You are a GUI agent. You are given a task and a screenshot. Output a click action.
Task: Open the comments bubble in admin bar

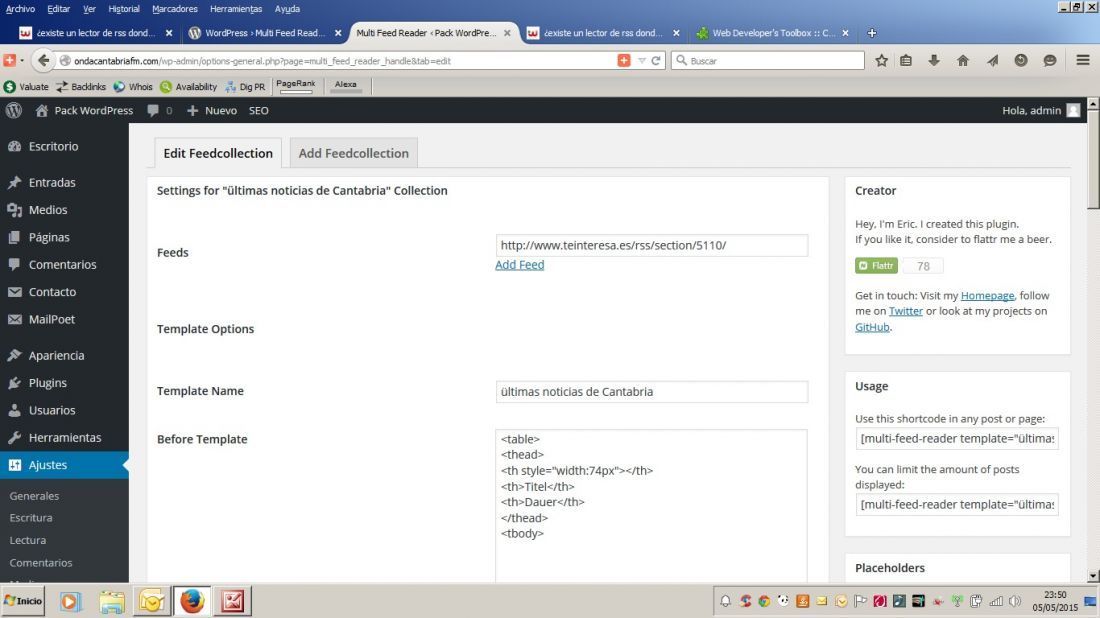[x=159, y=110]
